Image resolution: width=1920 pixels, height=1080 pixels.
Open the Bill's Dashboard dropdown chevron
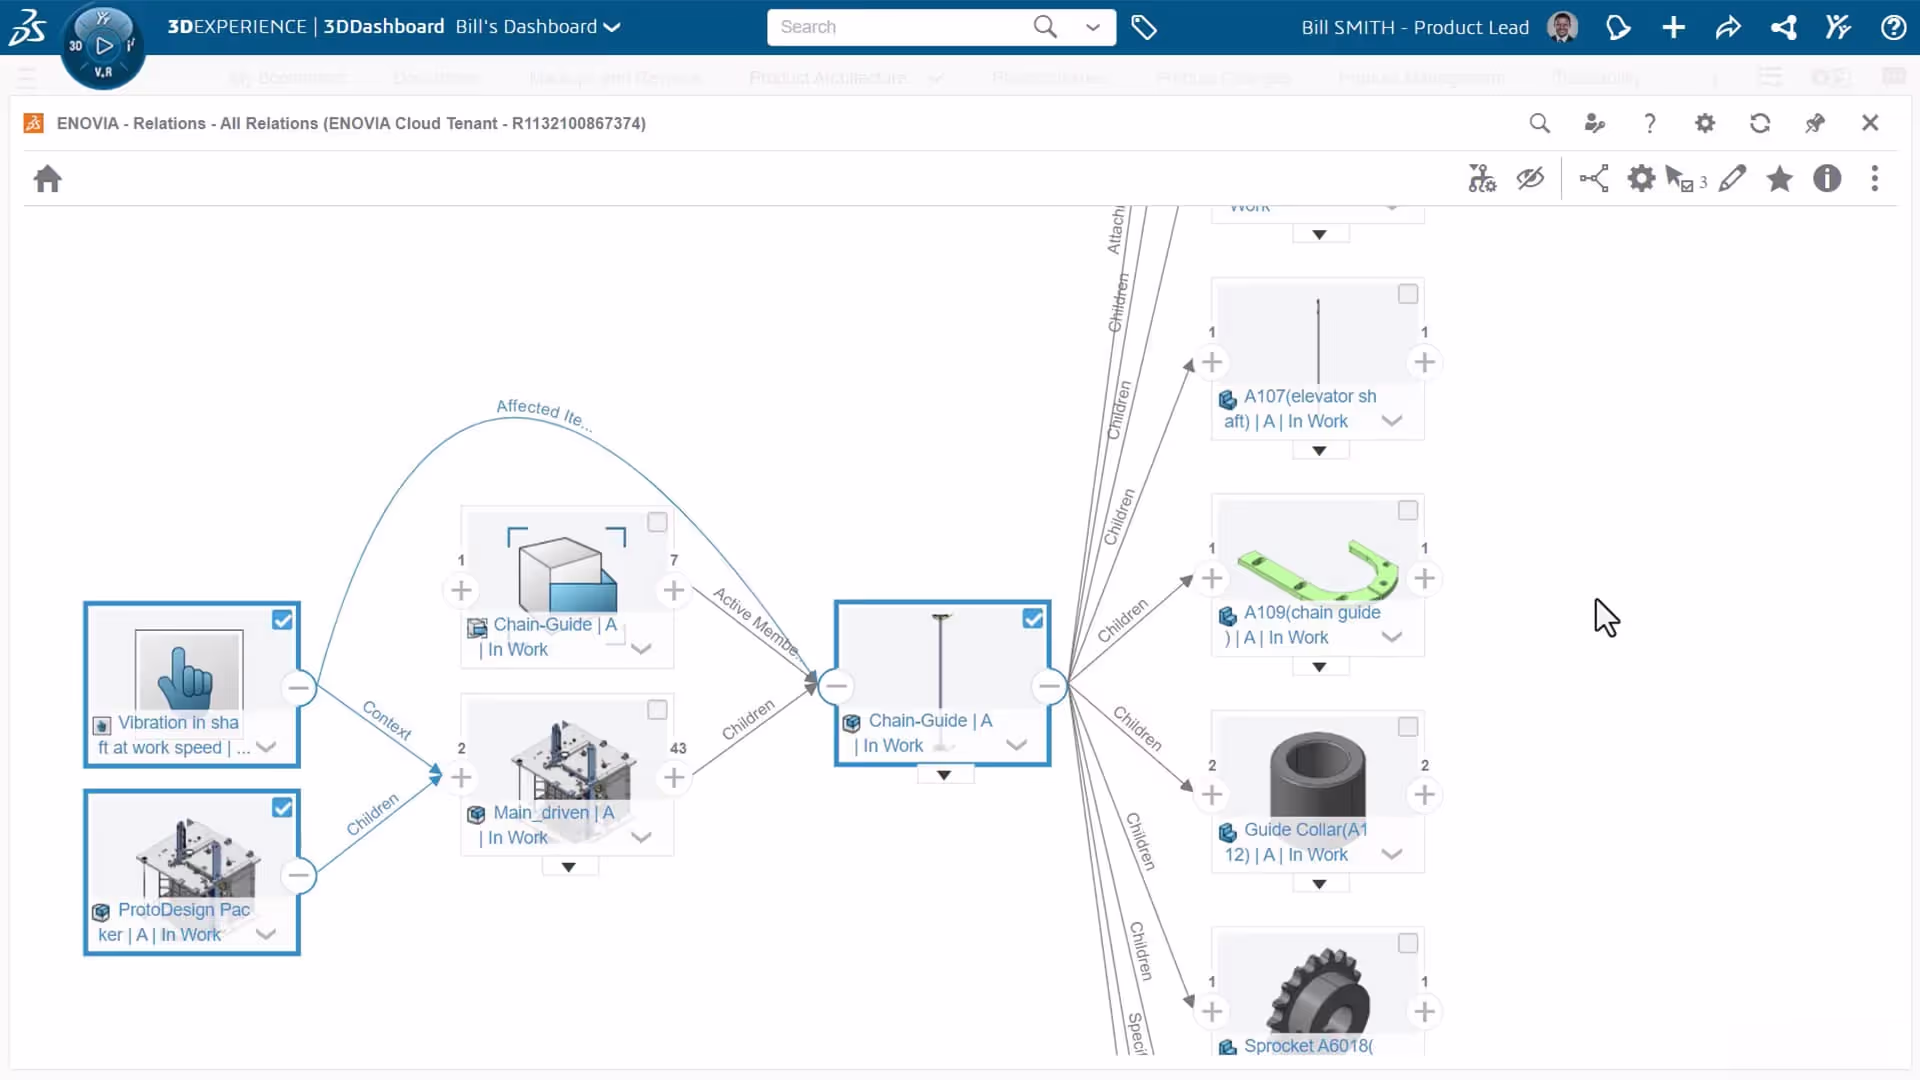613,28
